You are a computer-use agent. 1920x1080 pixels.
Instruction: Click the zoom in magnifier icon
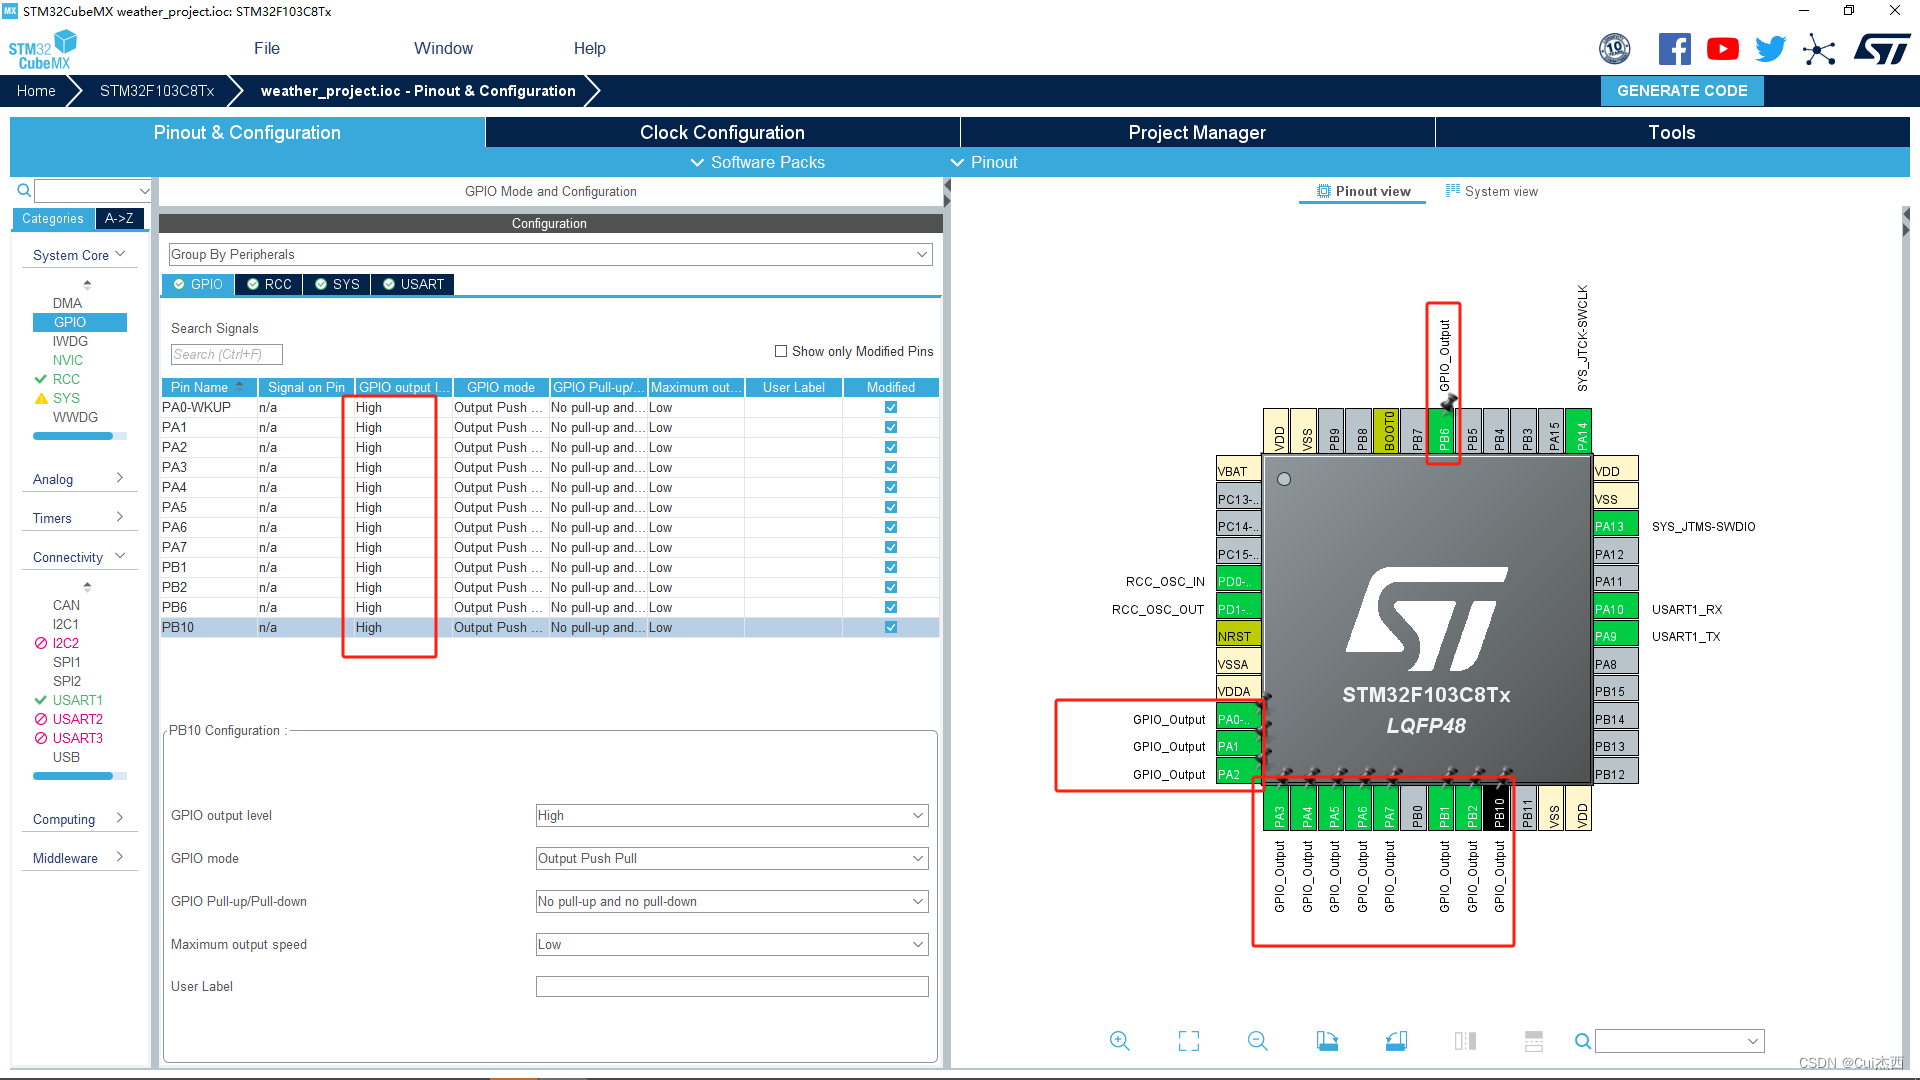click(1120, 1041)
